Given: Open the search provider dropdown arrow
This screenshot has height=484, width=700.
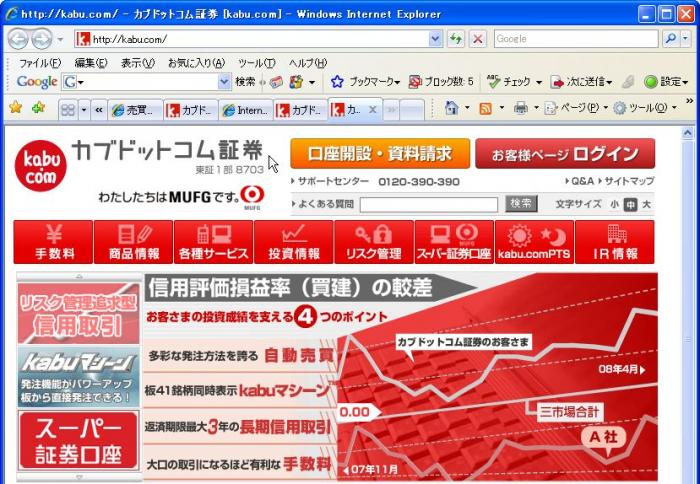Looking at the screenshot, I should 686,39.
